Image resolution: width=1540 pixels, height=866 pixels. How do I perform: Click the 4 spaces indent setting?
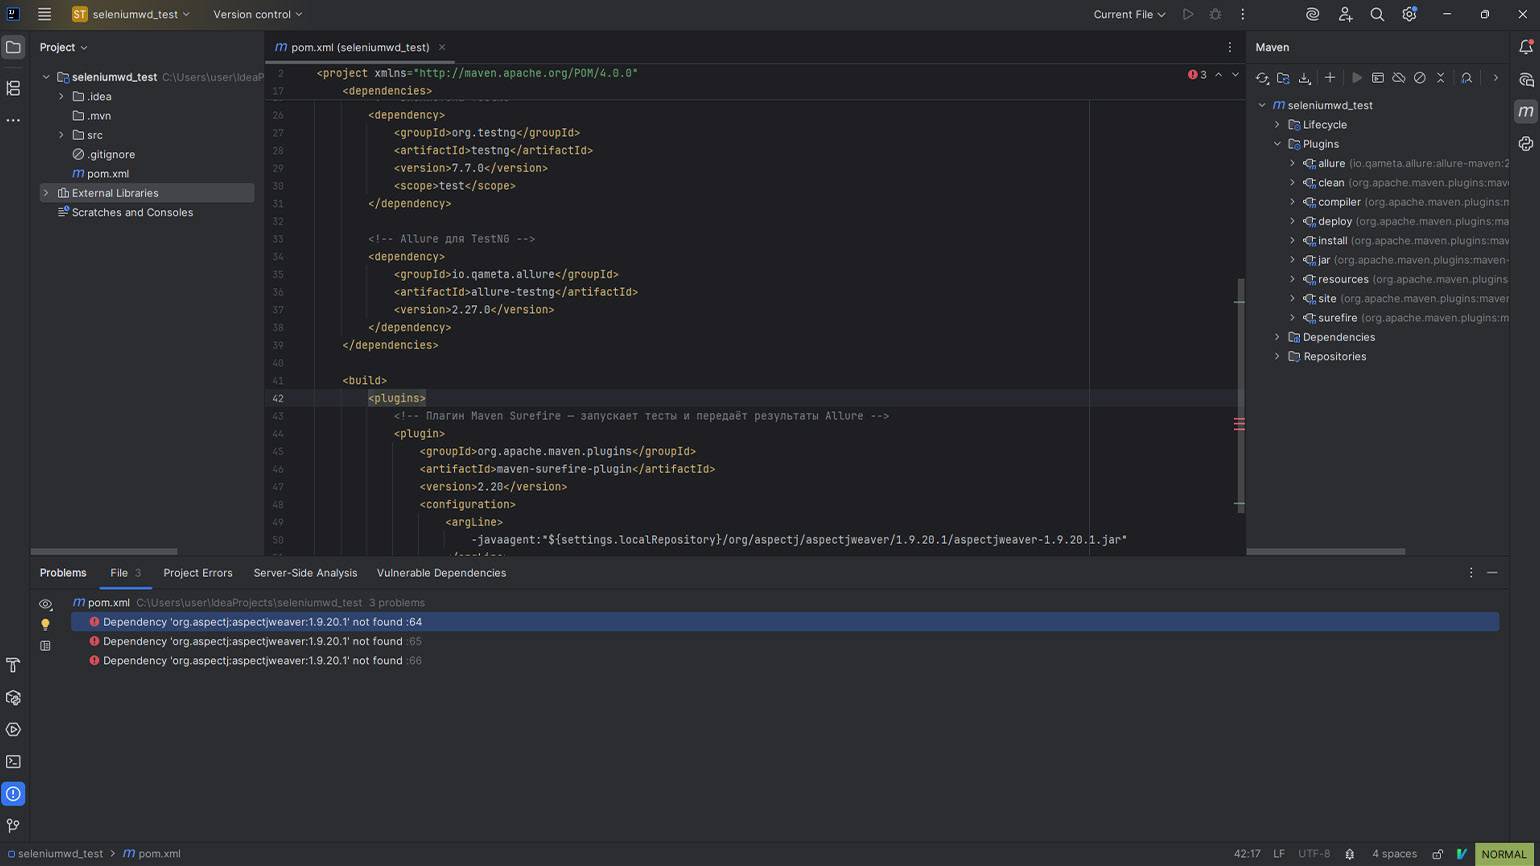tap(1394, 854)
